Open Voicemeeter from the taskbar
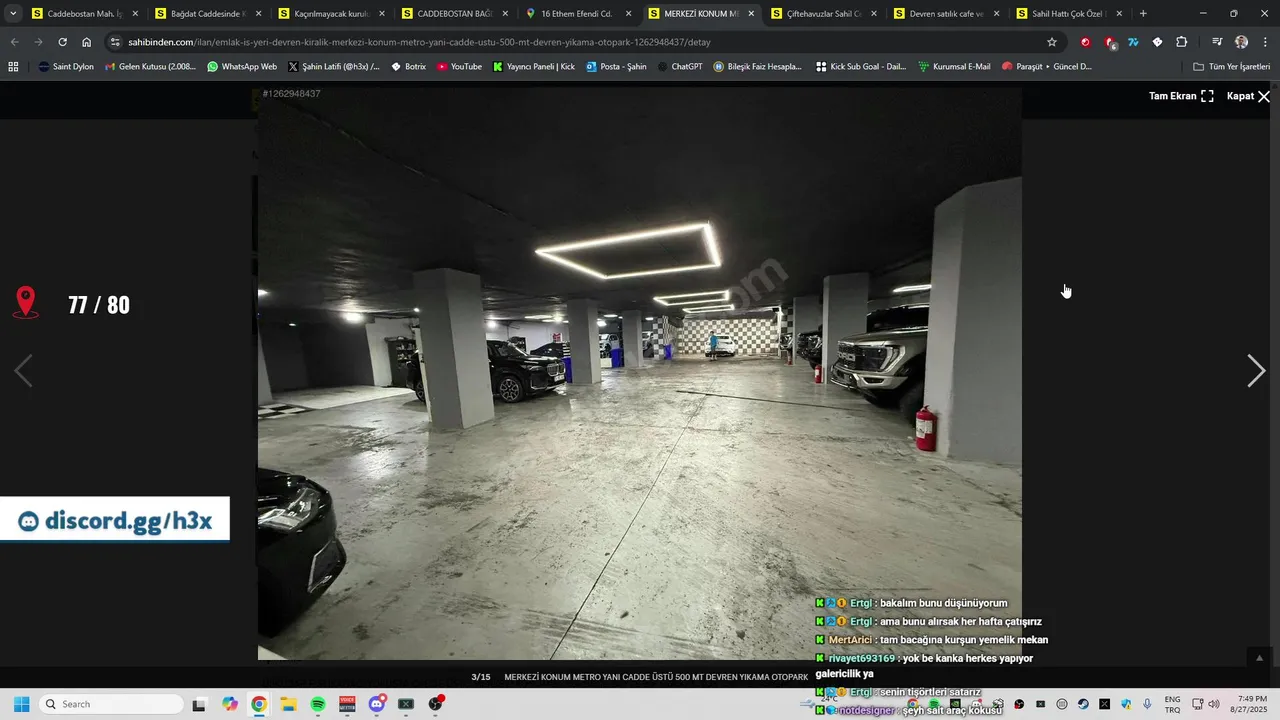Viewport: 1280px width, 720px height. click(x=347, y=704)
